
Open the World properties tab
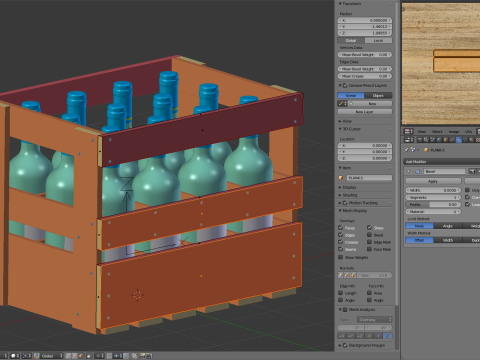point(439,140)
